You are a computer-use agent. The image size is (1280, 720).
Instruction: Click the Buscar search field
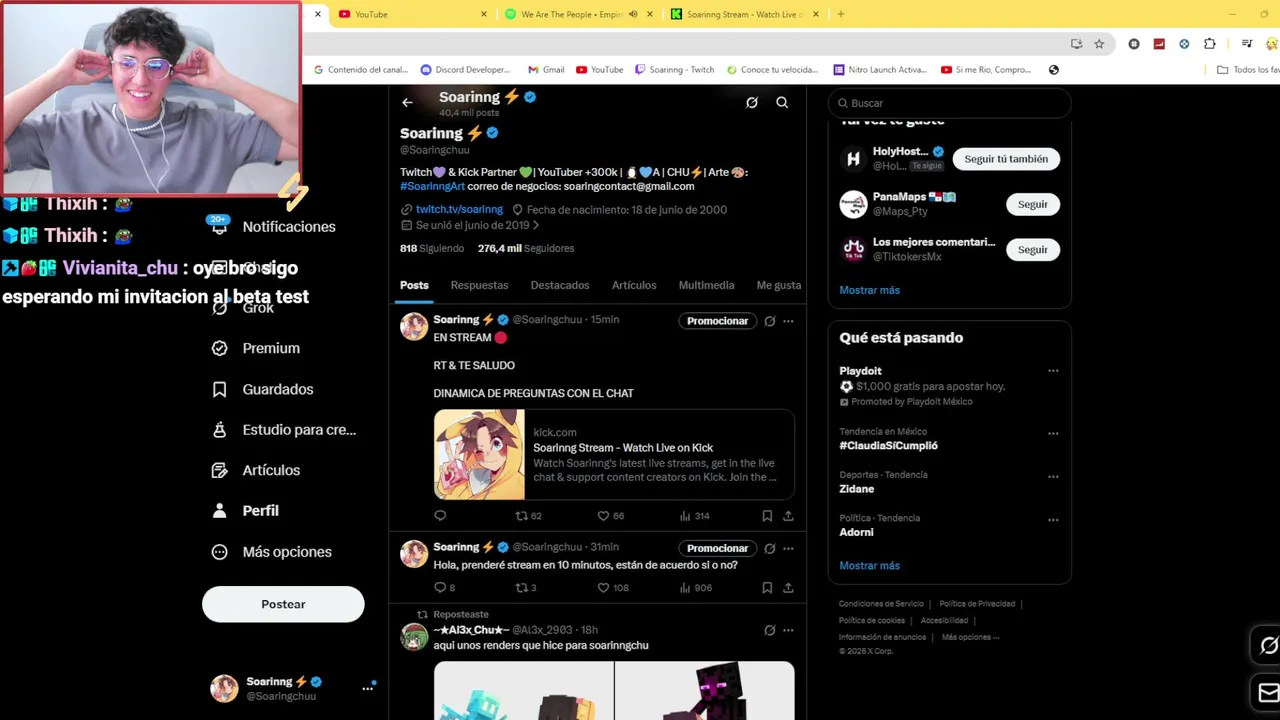pyautogui.click(x=950, y=103)
